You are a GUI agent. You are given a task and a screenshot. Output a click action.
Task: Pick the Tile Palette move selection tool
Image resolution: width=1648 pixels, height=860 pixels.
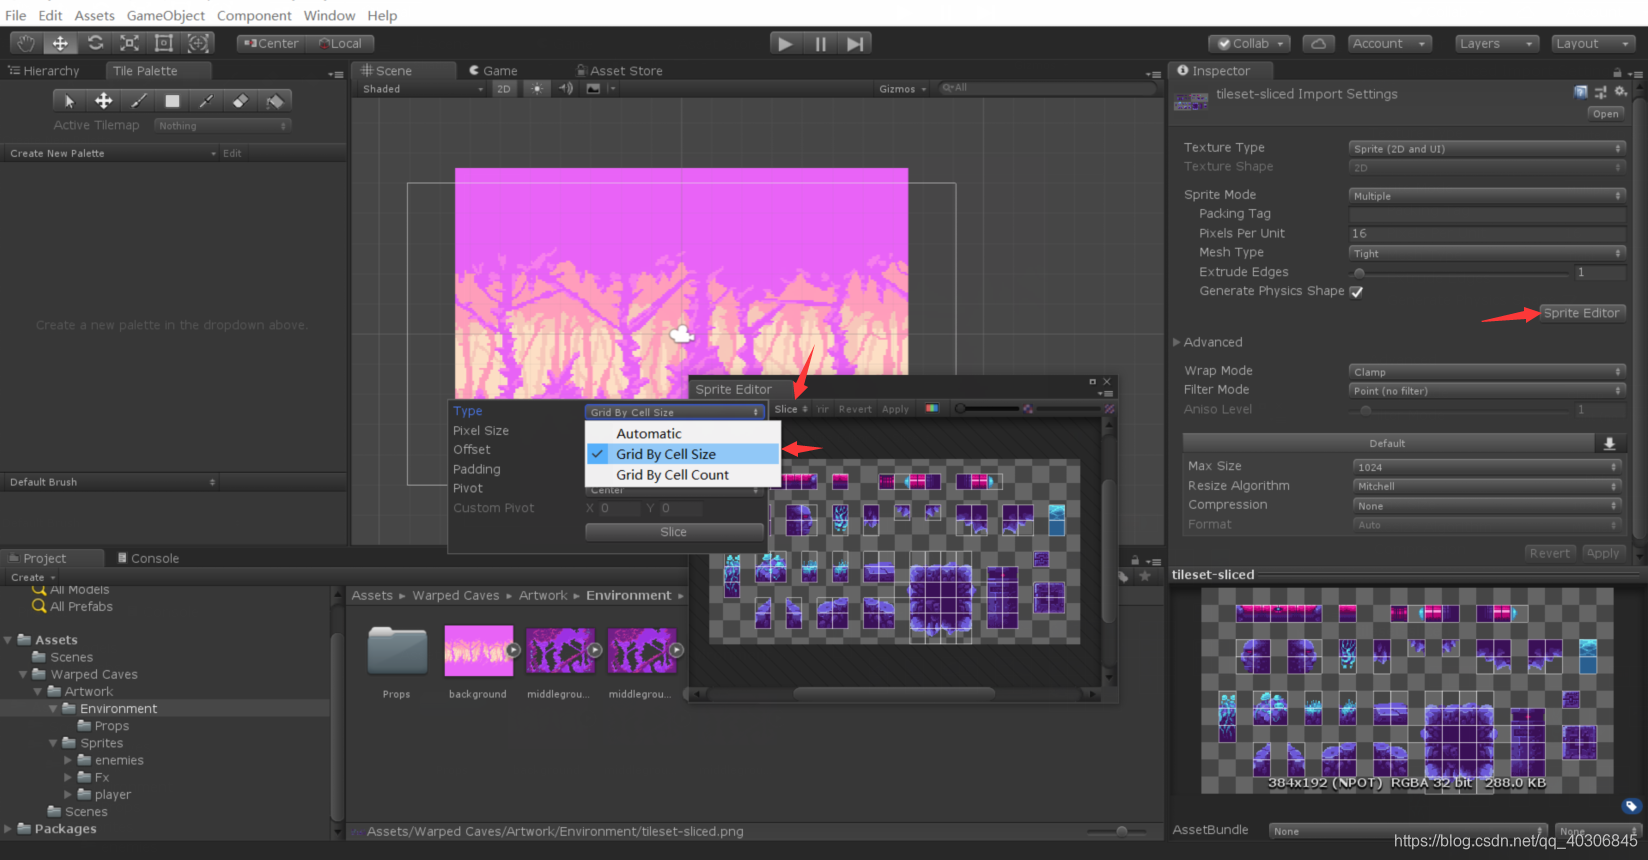coord(103,101)
